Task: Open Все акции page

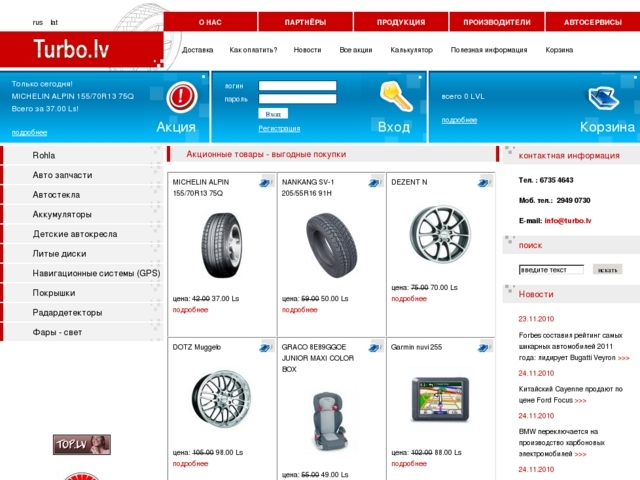Action: (356, 50)
